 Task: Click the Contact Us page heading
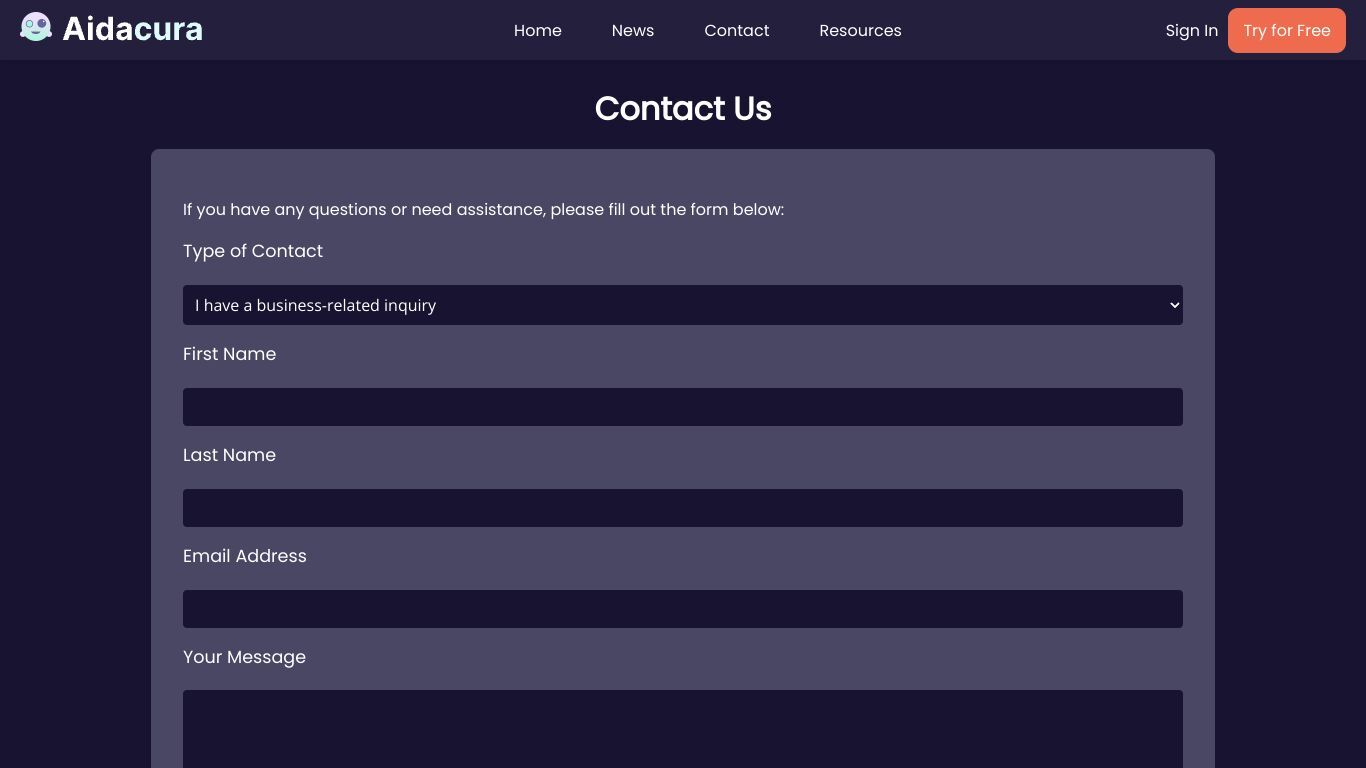point(683,108)
